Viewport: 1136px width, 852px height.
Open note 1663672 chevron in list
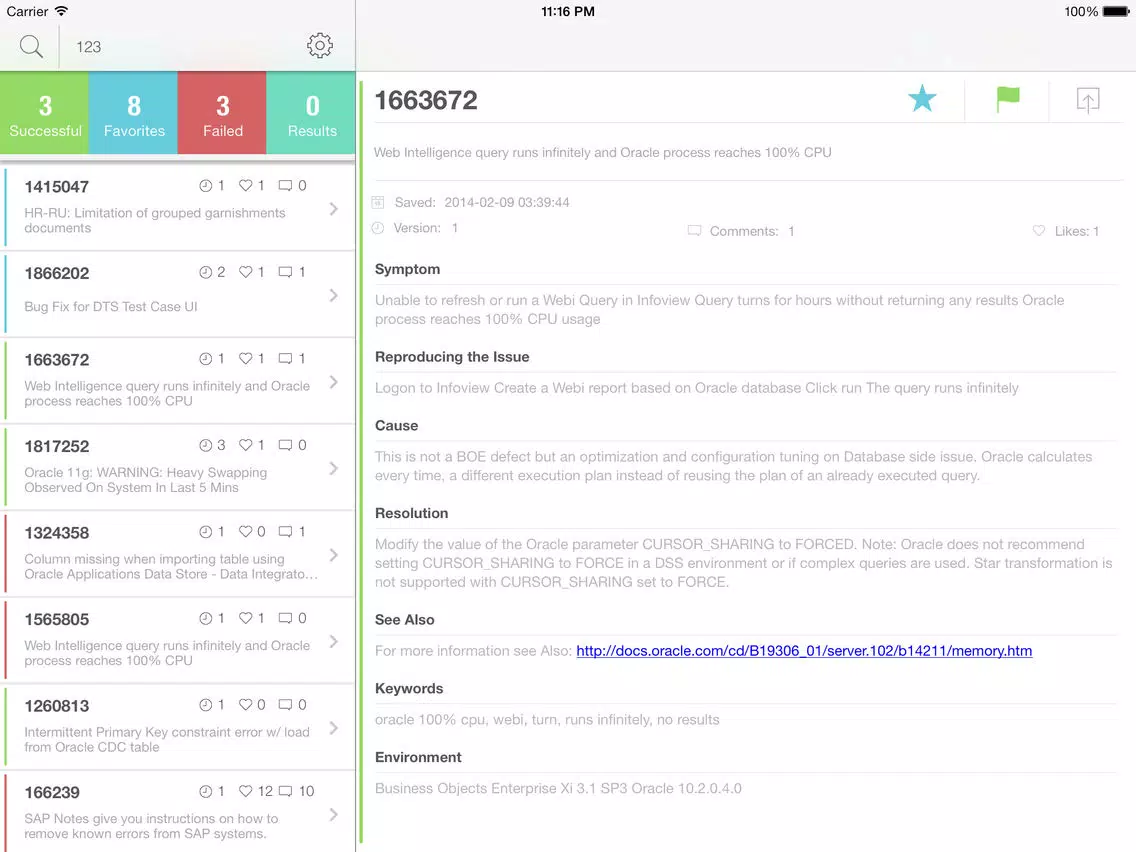click(333, 382)
